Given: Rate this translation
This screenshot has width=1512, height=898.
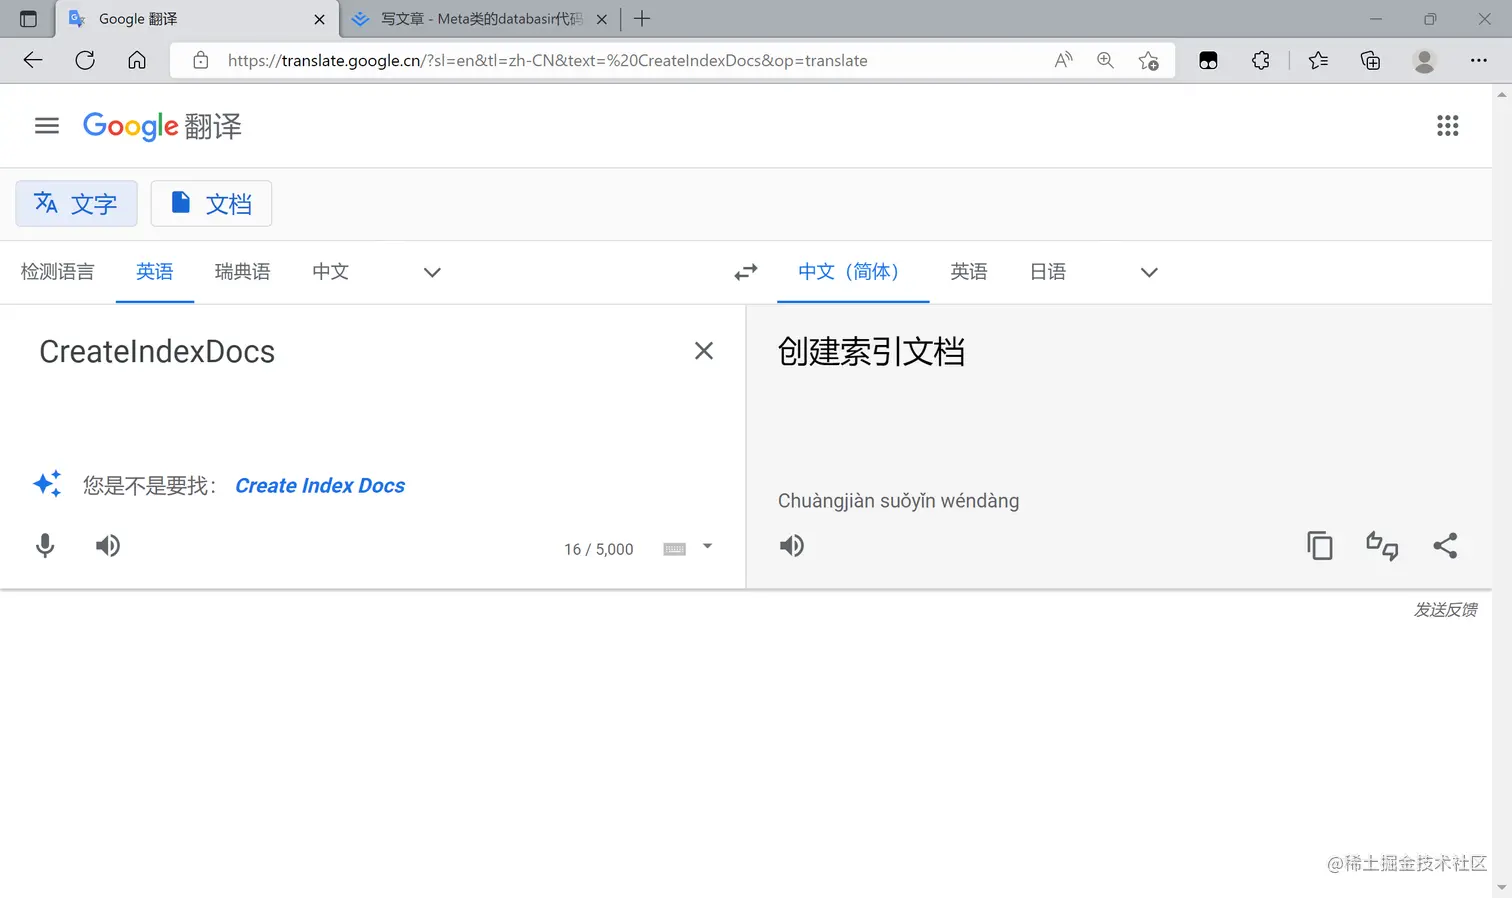Looking at the screenshot, I should [x=1382, y=545].
